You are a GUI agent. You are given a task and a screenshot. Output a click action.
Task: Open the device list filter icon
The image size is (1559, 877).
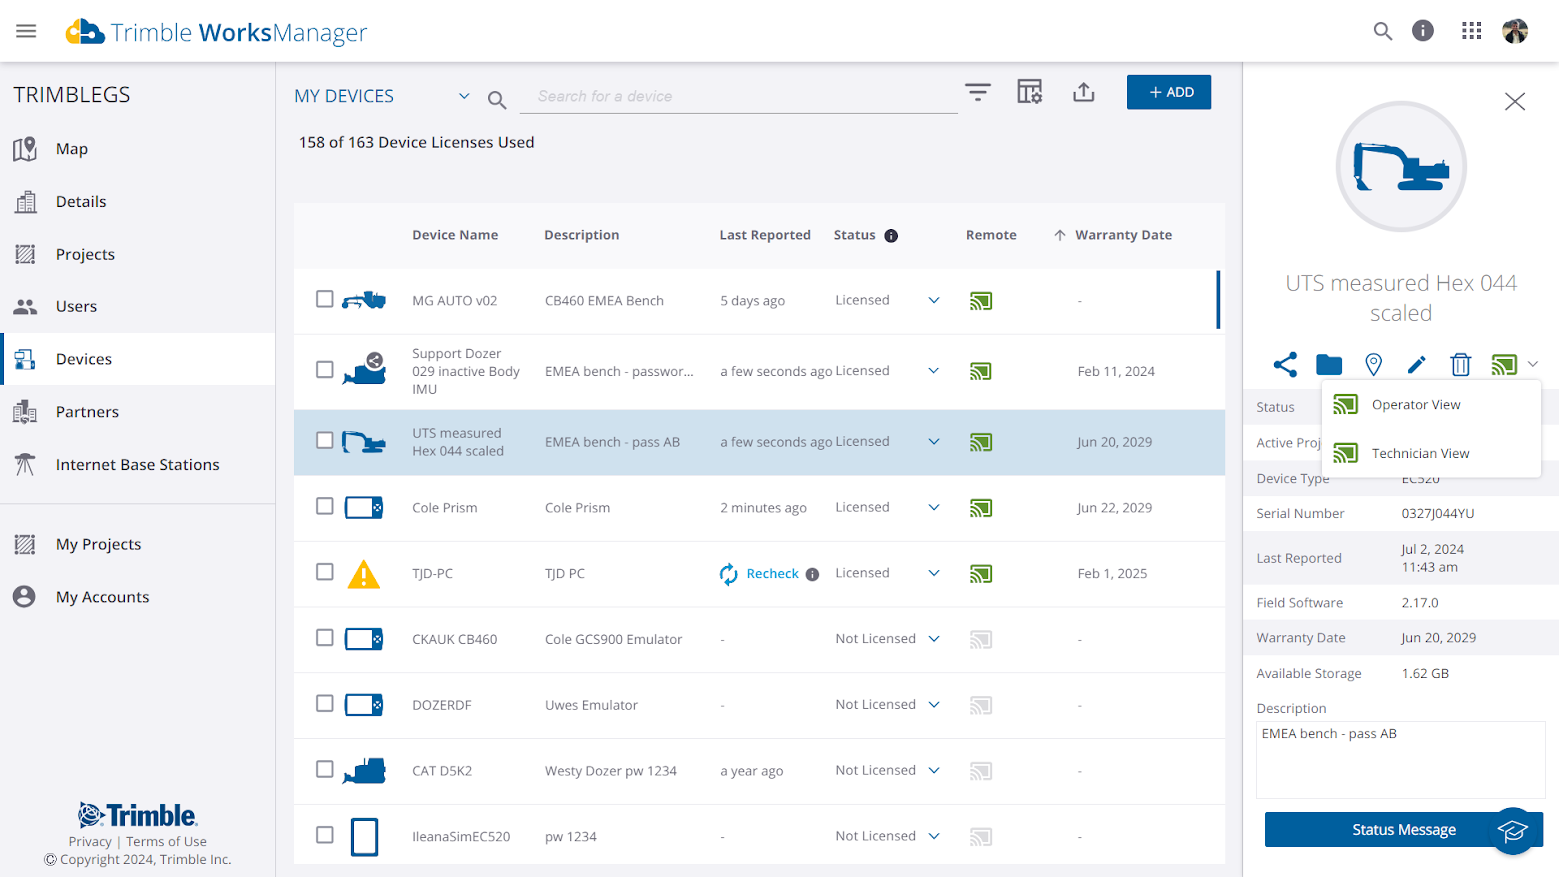click(977, 92)
